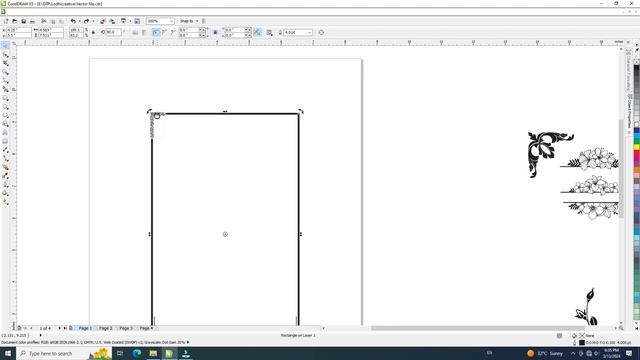
Task: Expand the document color profiles arrow
Action: pyautogui.click(x=188, y=342)
